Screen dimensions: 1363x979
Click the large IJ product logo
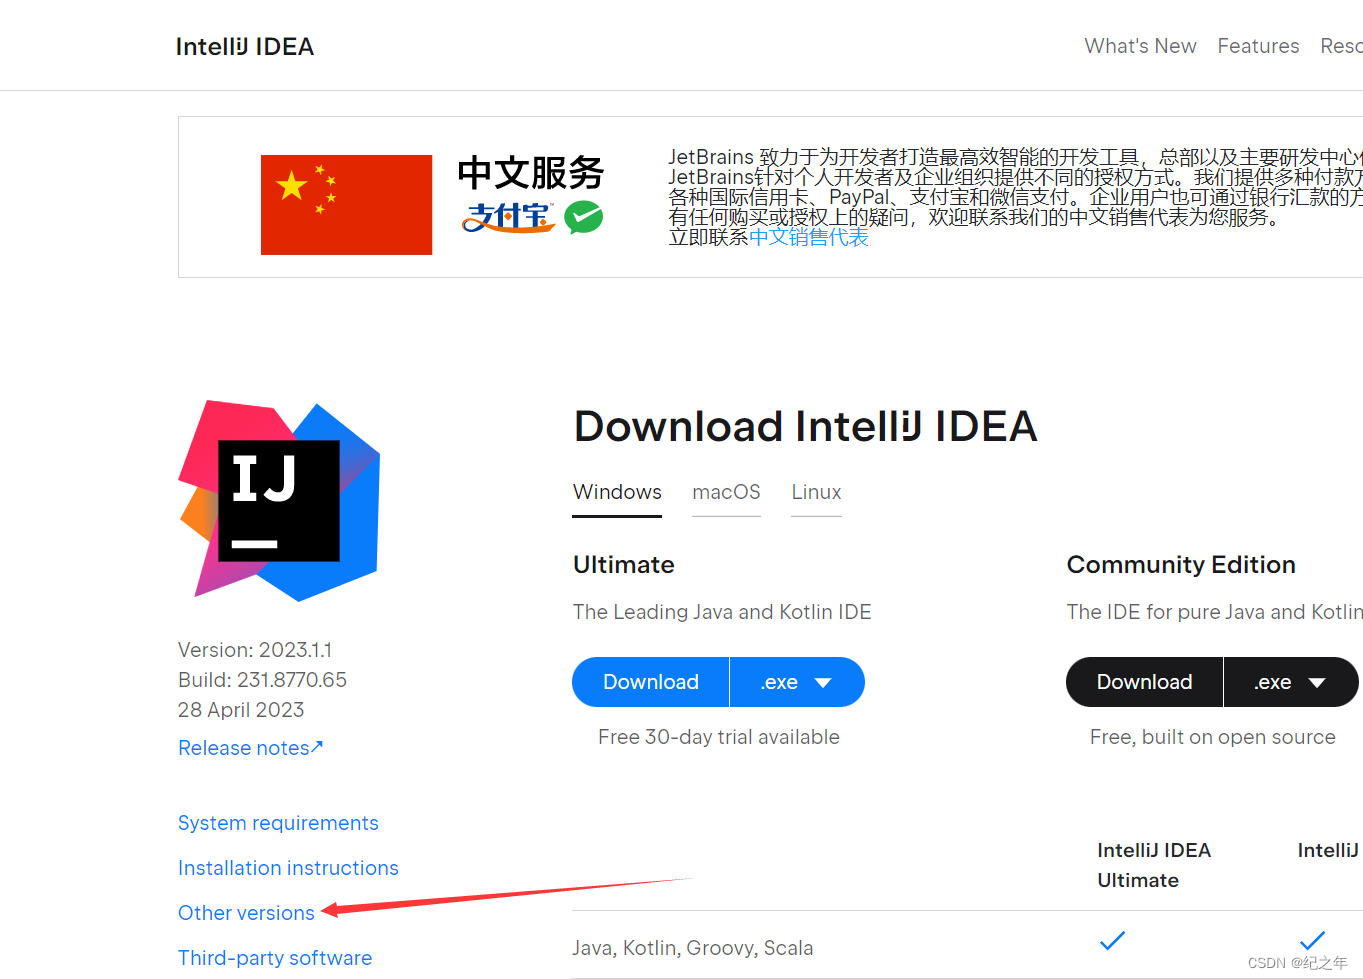pos(279,501)
